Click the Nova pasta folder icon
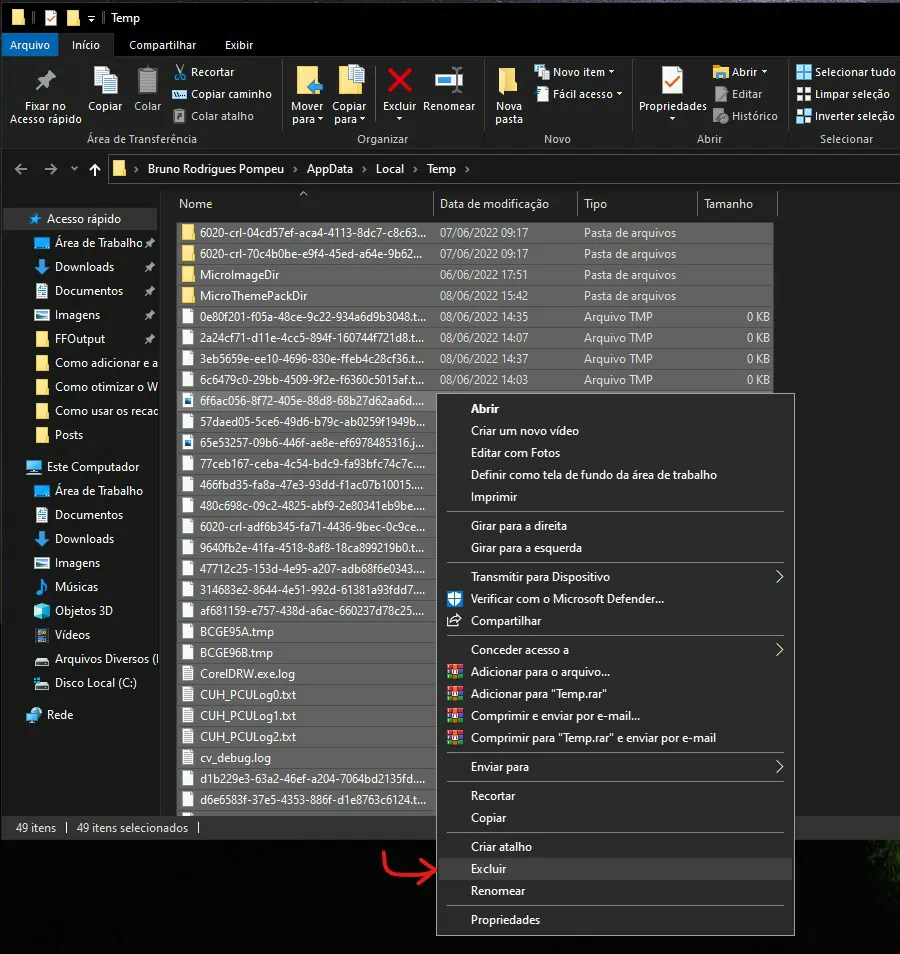 tap(508, 81)
